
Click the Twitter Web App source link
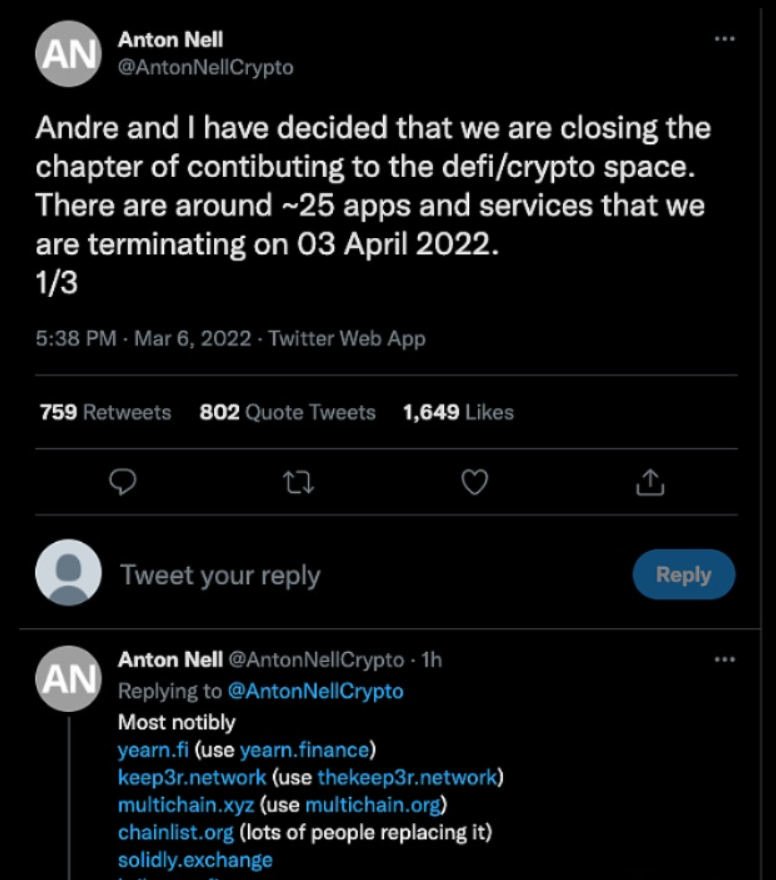(348, 338)
